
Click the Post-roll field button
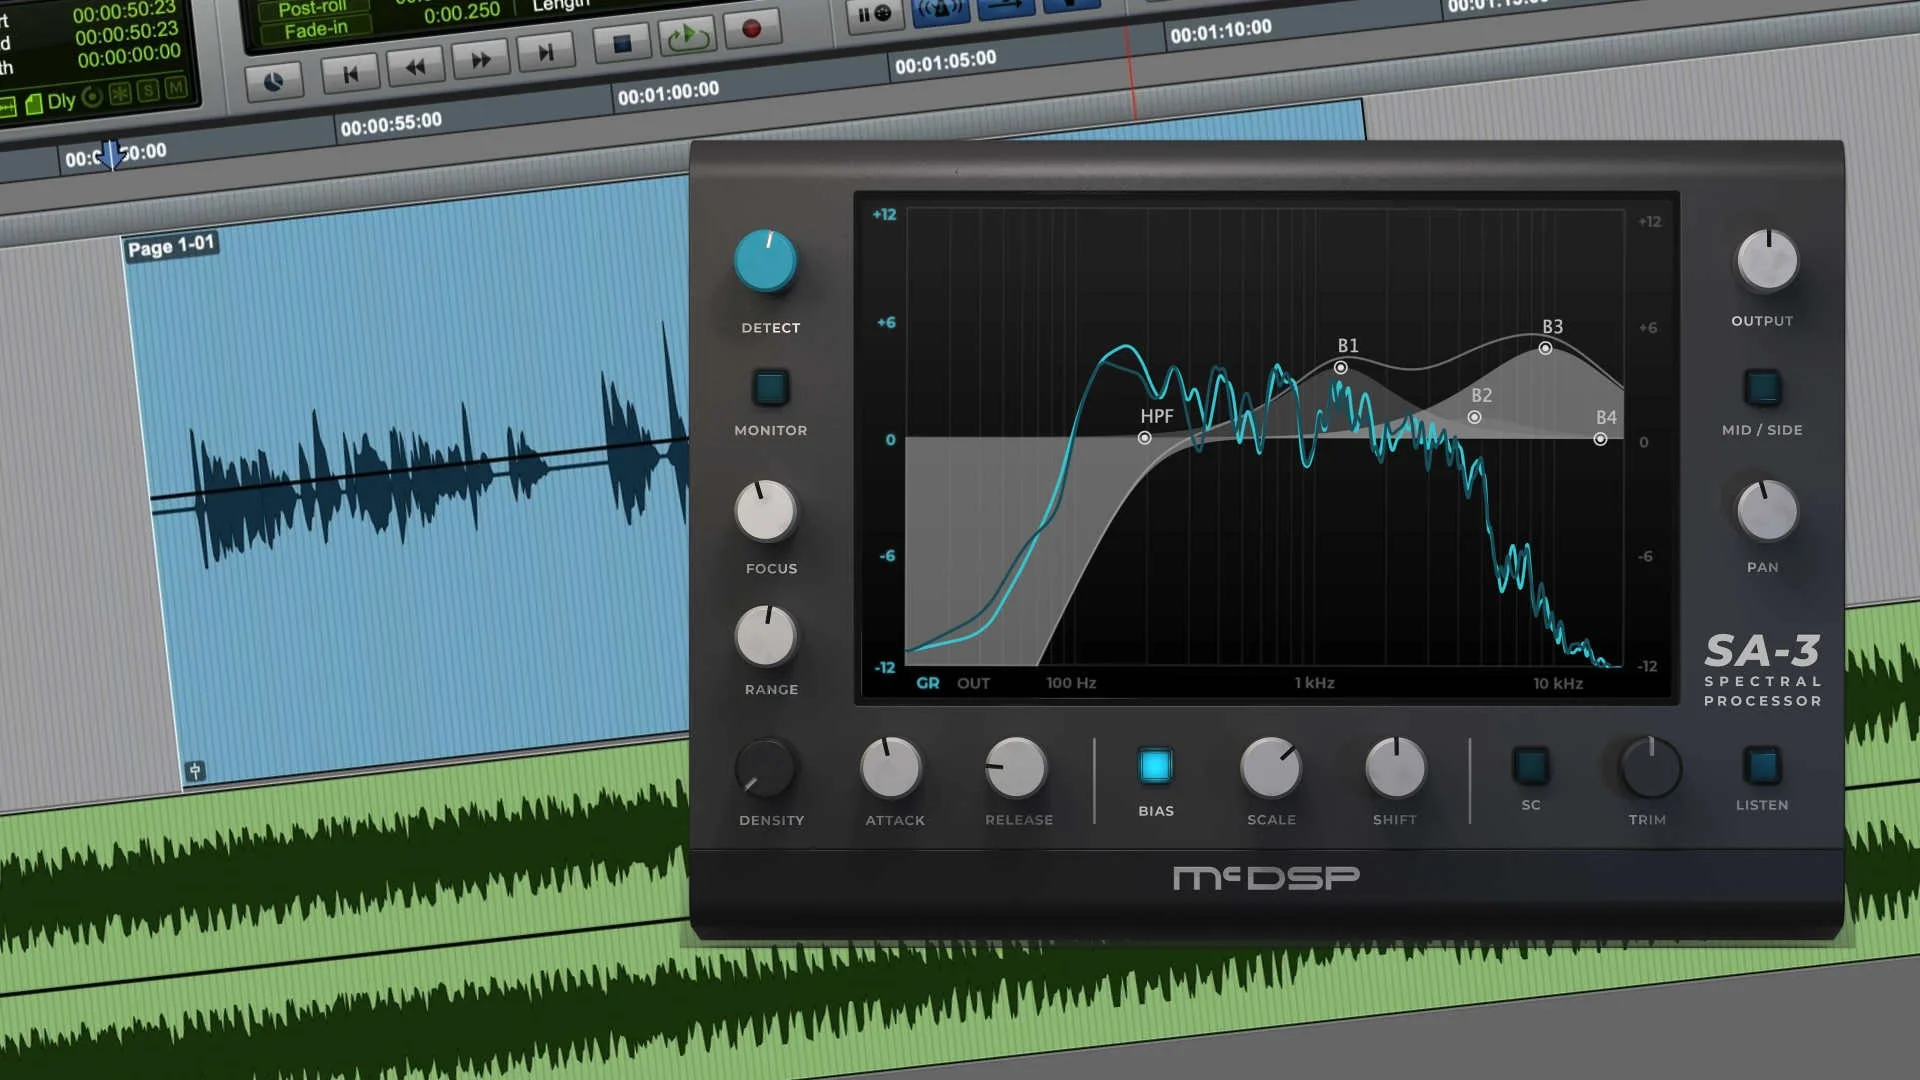pyautogui.click(x=312, y=9)
